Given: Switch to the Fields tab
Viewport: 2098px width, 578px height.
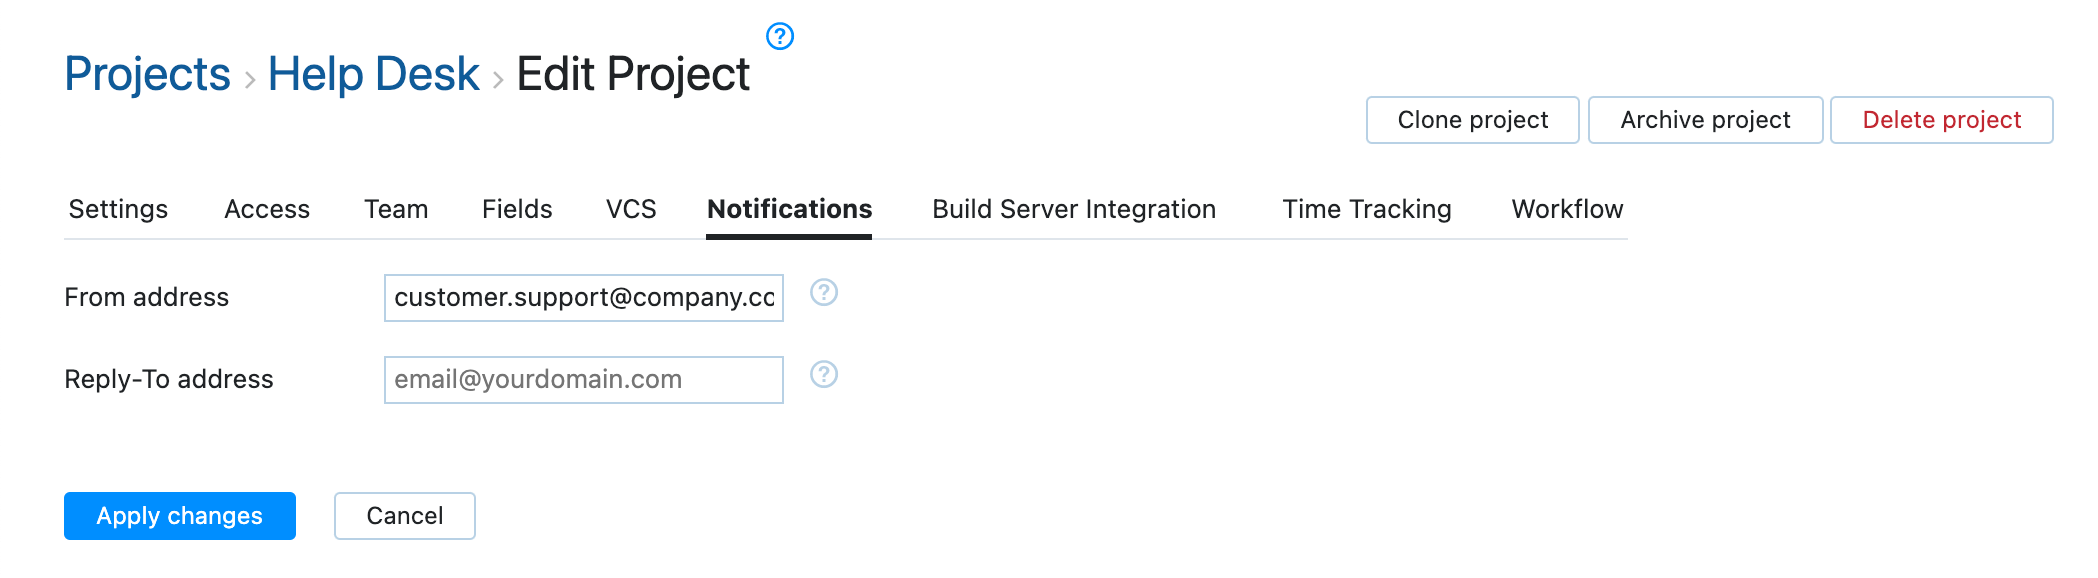Looking at the screenshot, I should (516, 209).
